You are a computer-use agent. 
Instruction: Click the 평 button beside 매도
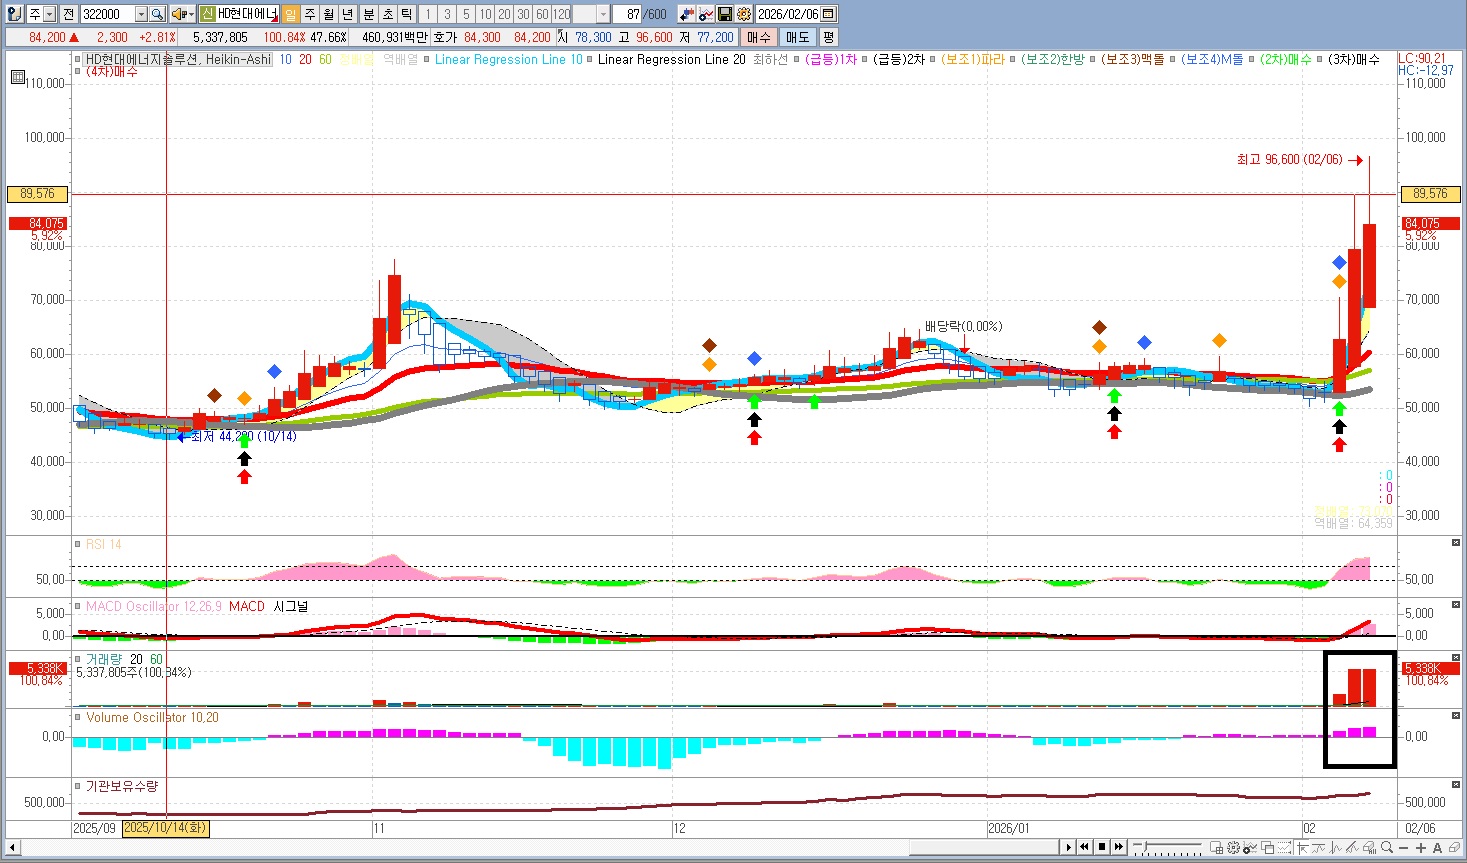click(829, 37)
